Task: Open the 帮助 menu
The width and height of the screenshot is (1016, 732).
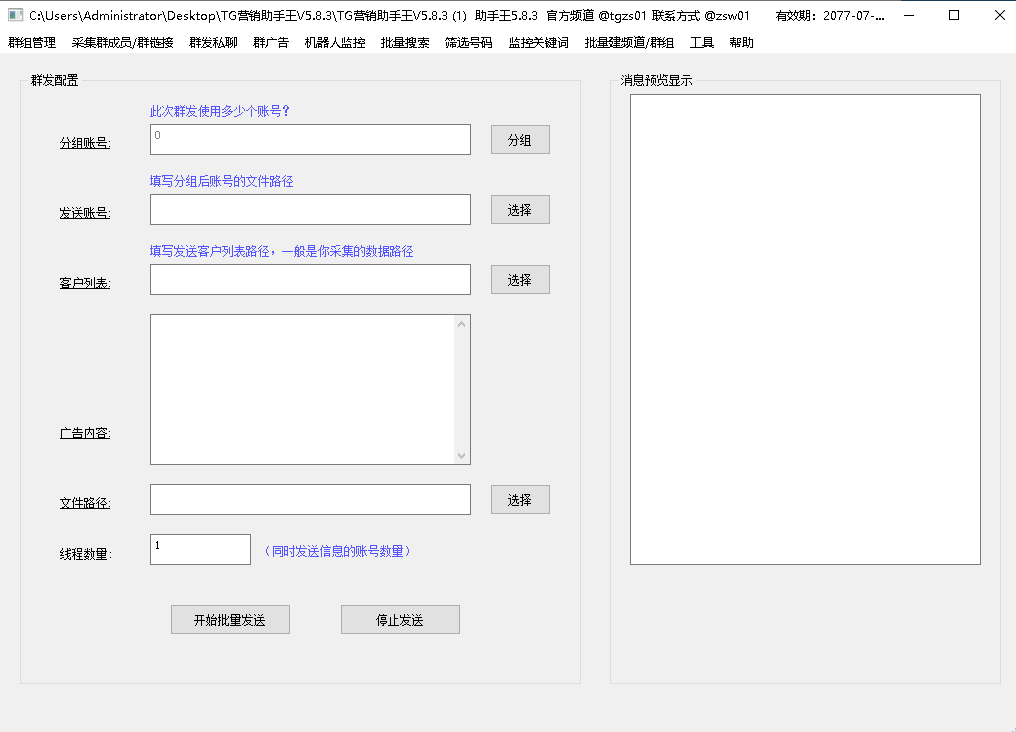Action: 741,43
